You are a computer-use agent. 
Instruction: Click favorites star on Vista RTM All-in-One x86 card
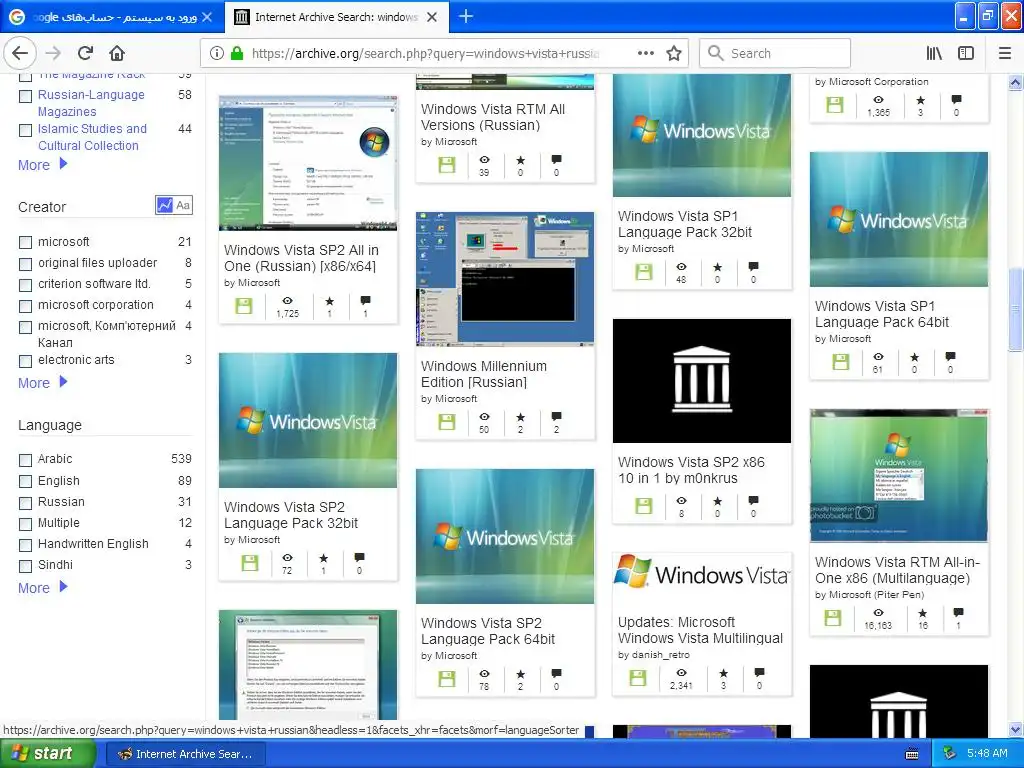pyautogui.click(x=922, y=613)
